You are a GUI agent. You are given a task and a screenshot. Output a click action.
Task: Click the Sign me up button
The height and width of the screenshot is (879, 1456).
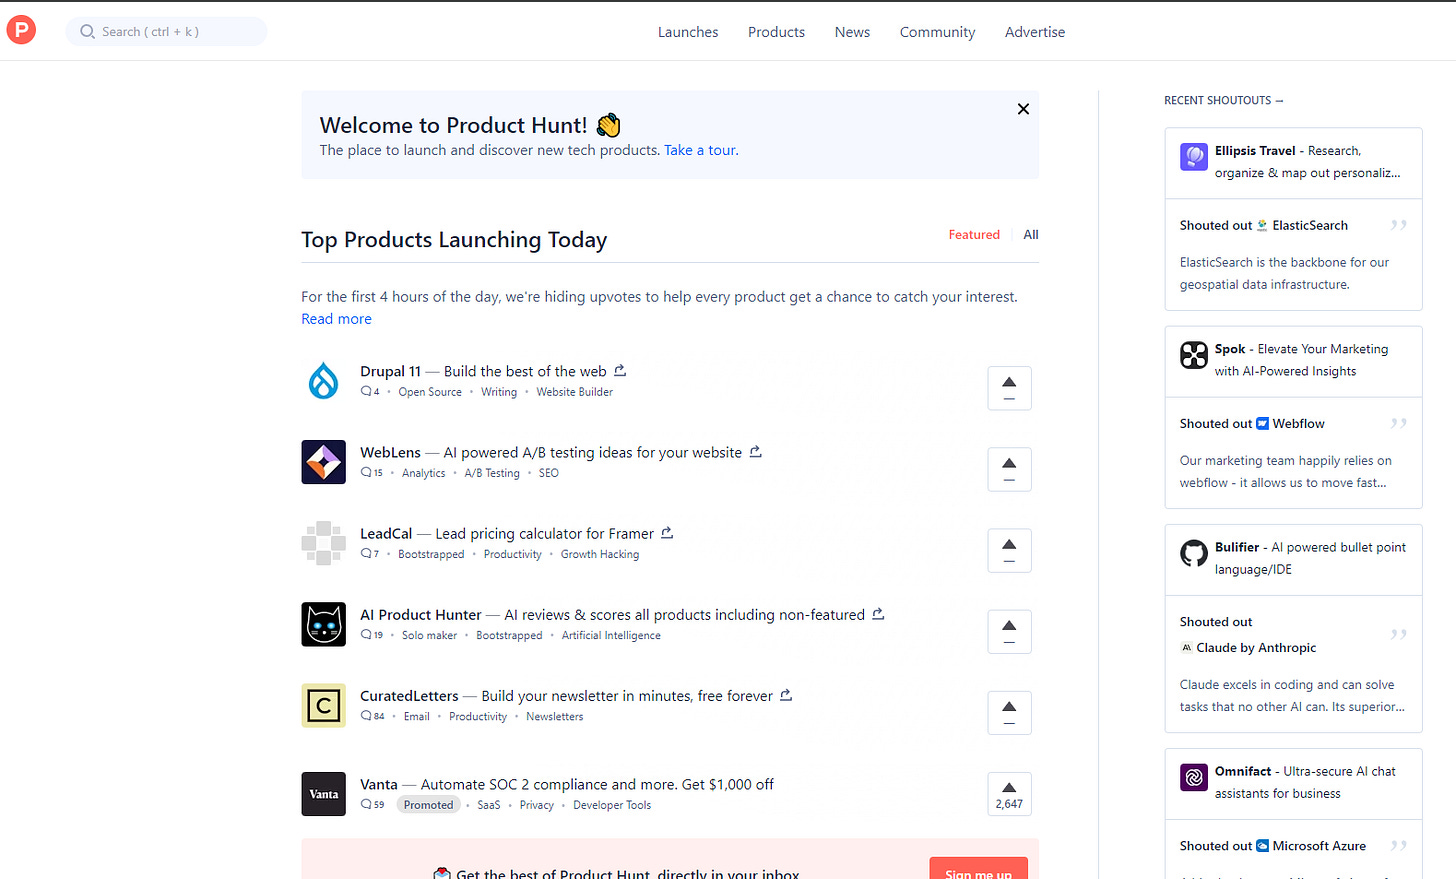point(978,870)
